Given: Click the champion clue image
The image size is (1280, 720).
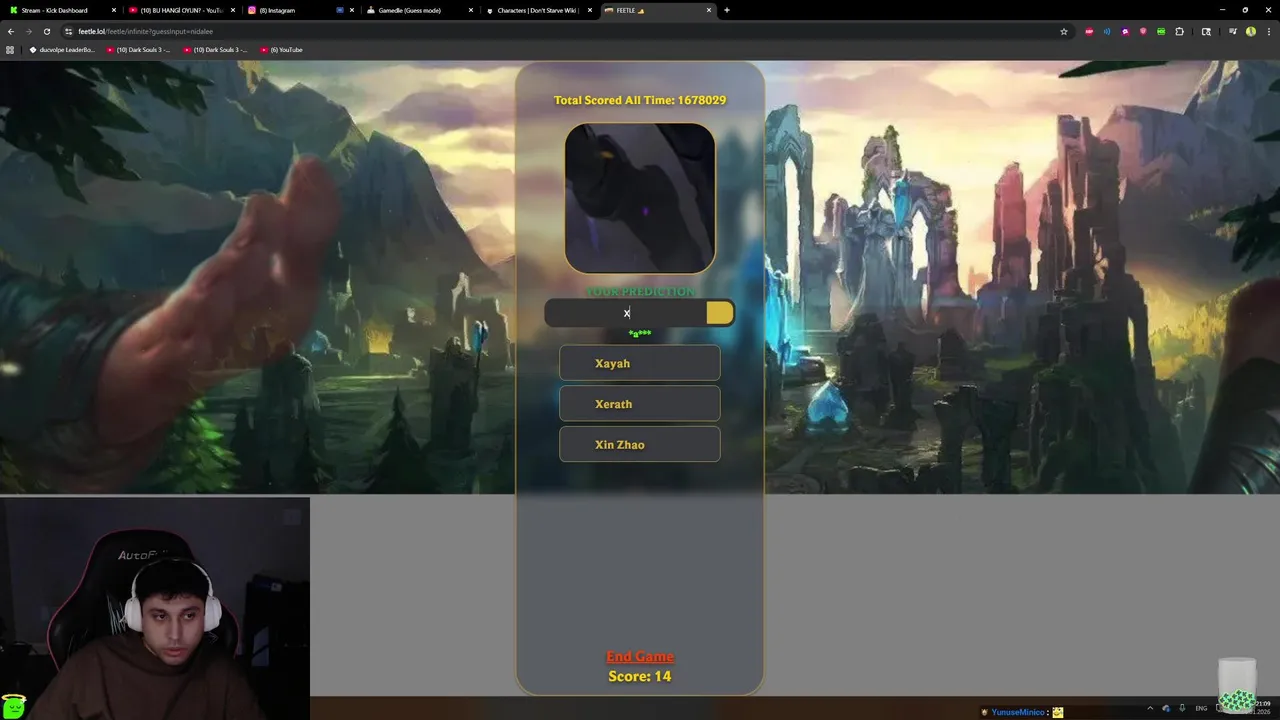Looking at the screenshot, I should pos(640,198).
